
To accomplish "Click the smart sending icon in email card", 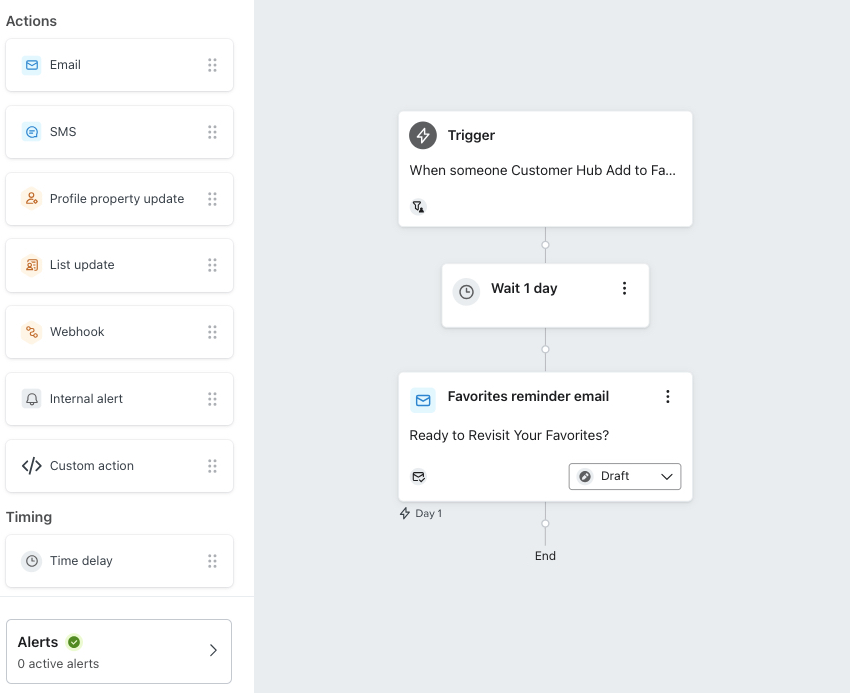I will pyautogui.click(x=418, y=477).
